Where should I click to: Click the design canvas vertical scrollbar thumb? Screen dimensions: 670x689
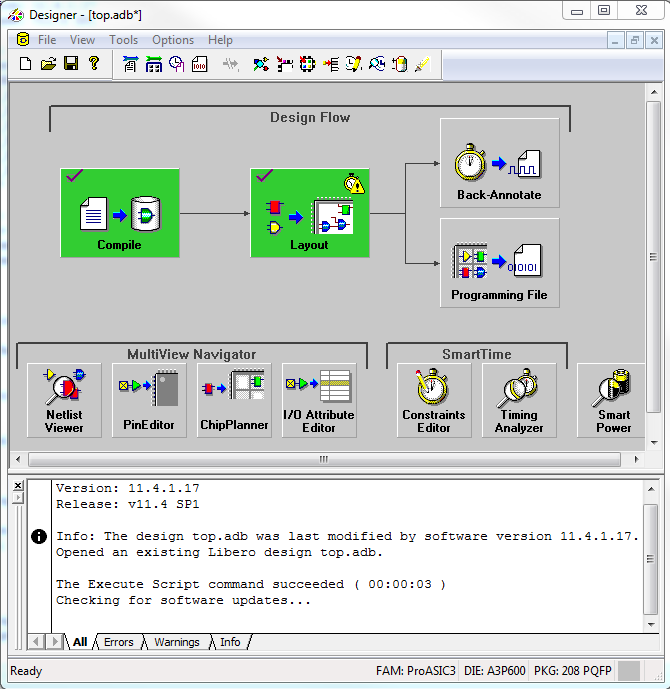point(654,257)
